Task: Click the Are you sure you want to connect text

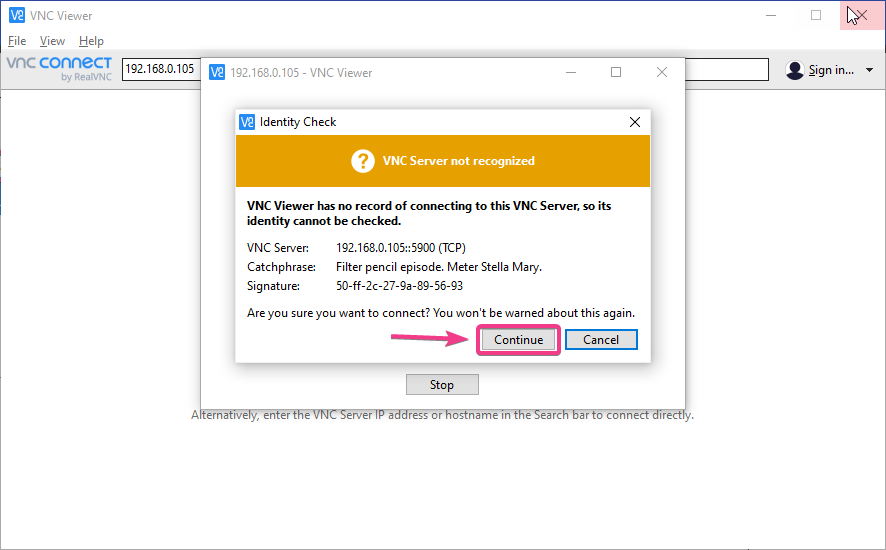Action: [441, 313]
